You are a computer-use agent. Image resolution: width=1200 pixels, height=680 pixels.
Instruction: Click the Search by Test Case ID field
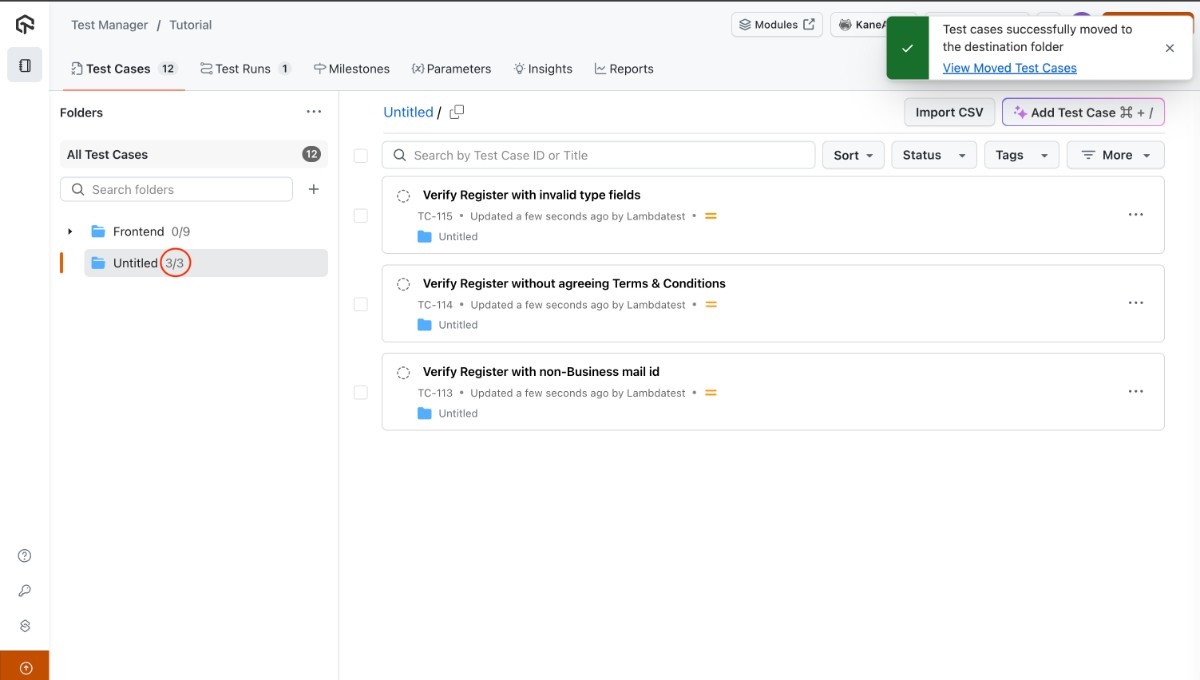point(600,155)
